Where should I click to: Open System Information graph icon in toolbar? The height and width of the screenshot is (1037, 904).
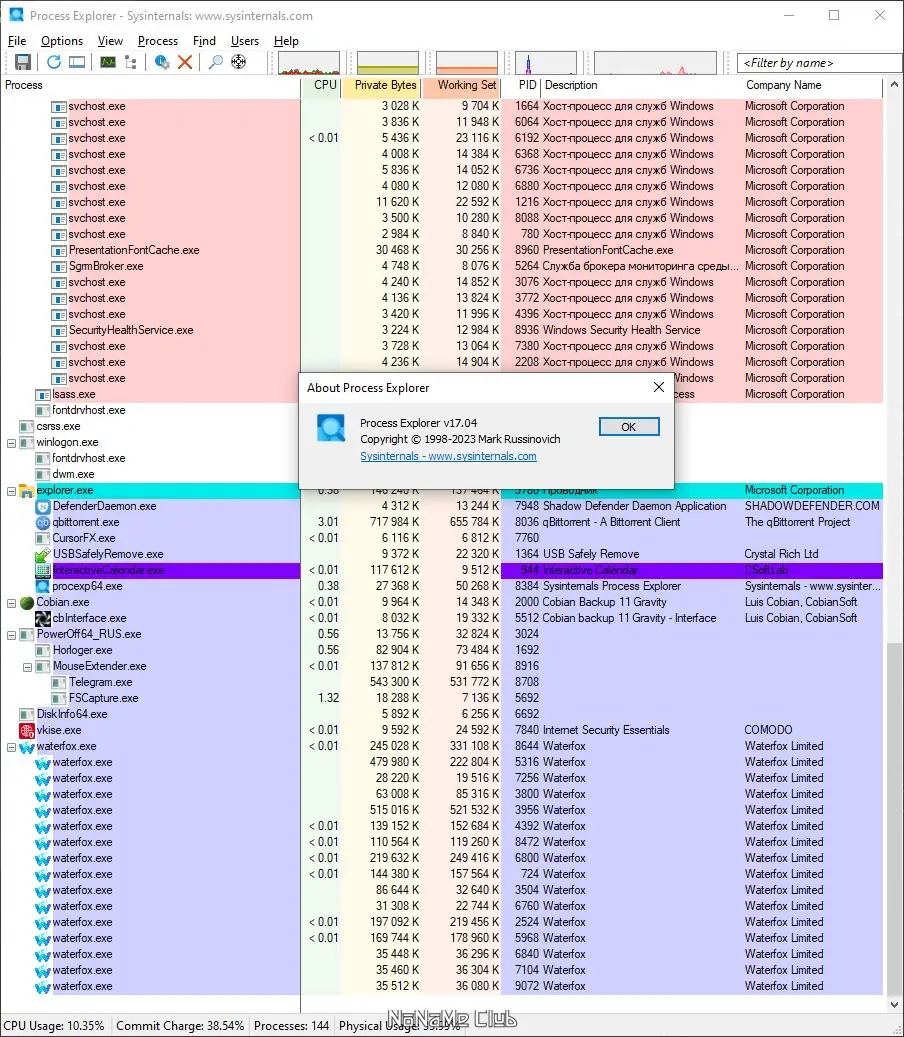pos(107,62)
